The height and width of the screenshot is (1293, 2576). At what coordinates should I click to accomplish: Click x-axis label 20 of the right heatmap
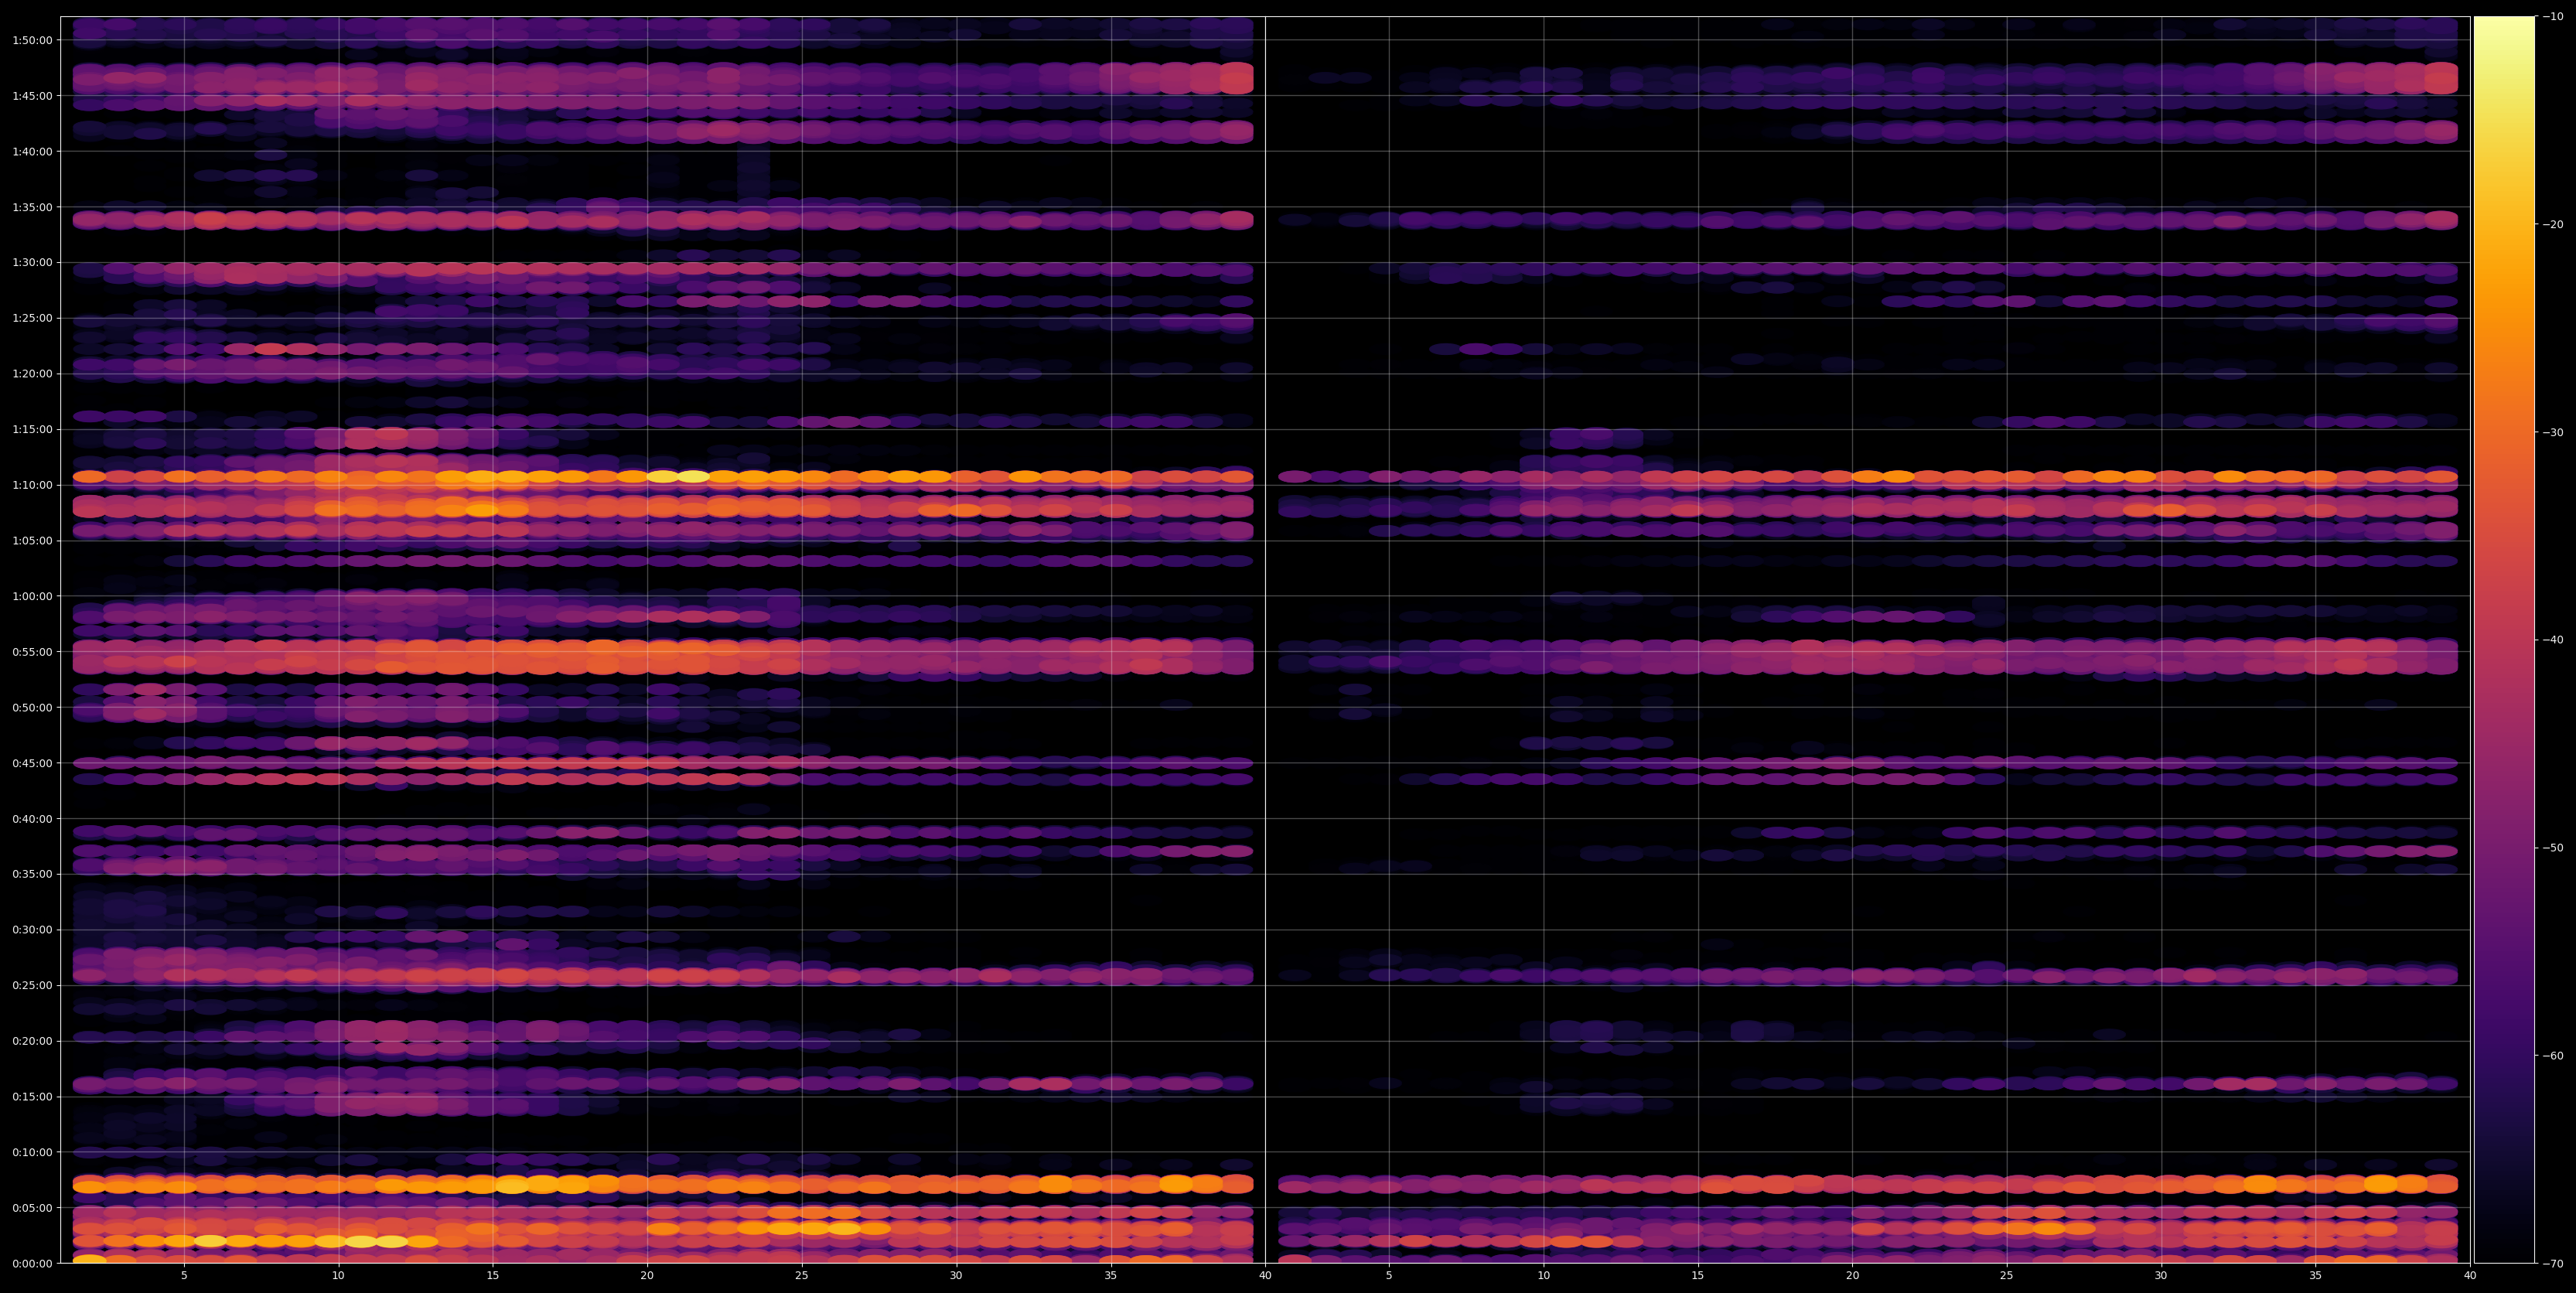coord(1852,1276)
